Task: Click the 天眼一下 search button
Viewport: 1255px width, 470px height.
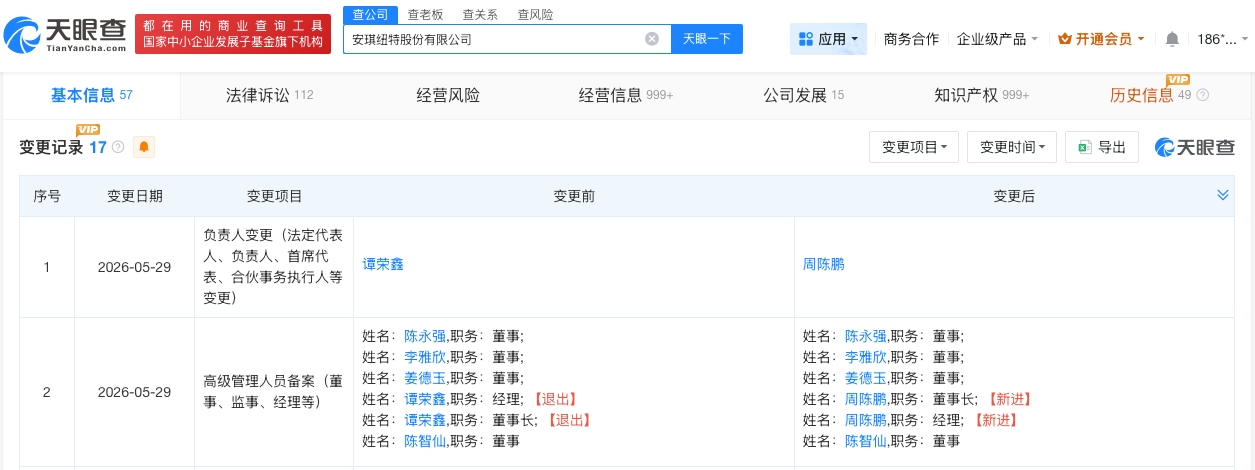Action: [x=707, y=39]
